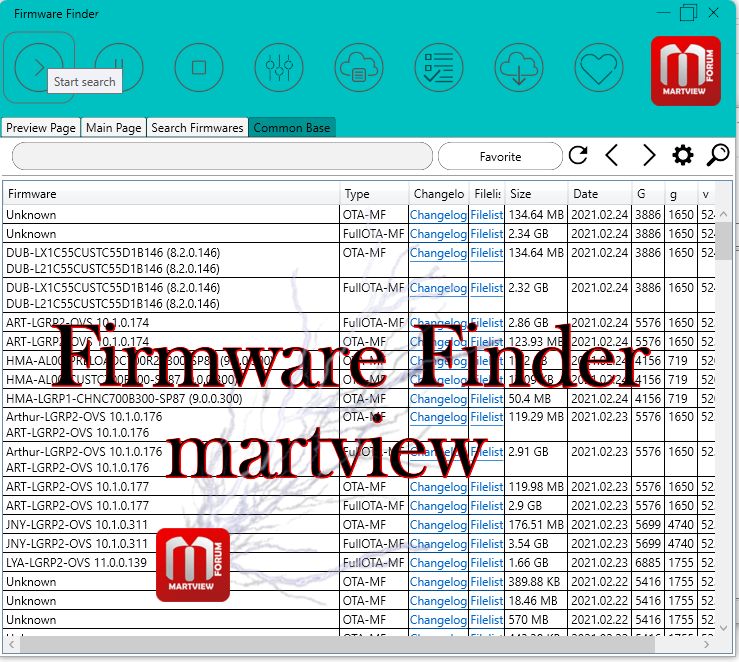The width and height of the screenshot is (739, 662).
Task: Sort by the Size column header
Action: point(536,194)
